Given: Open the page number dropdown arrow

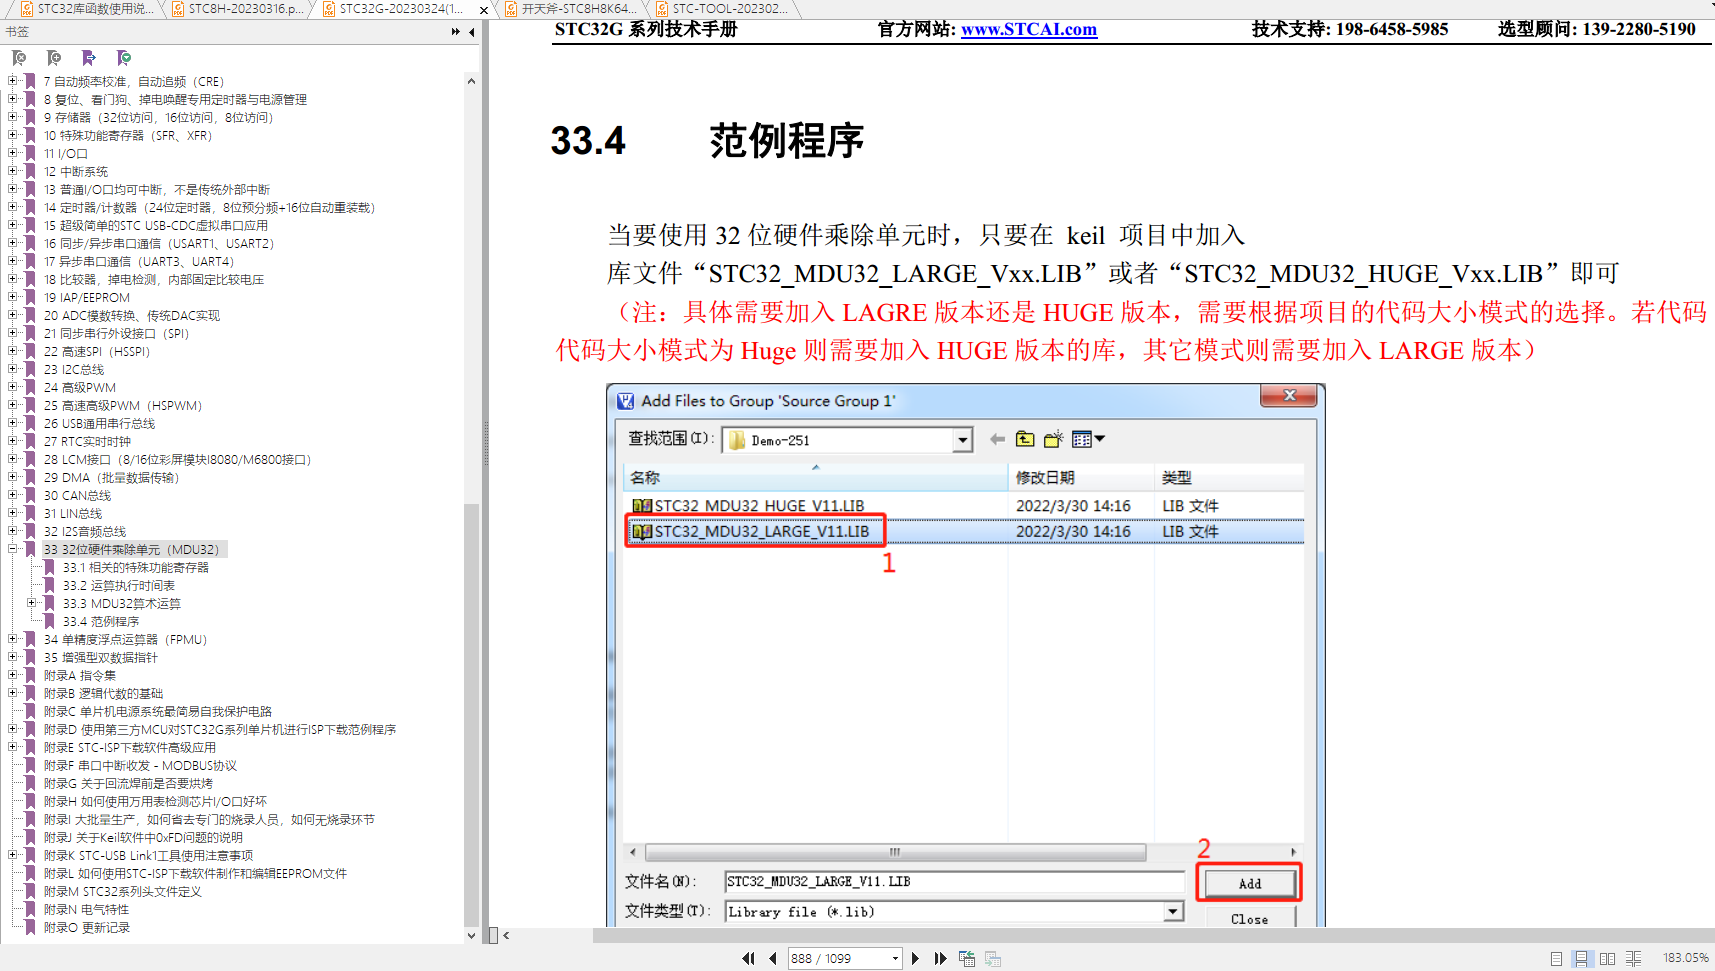Looking at the screenshot, I should click(x=895, y=958).
